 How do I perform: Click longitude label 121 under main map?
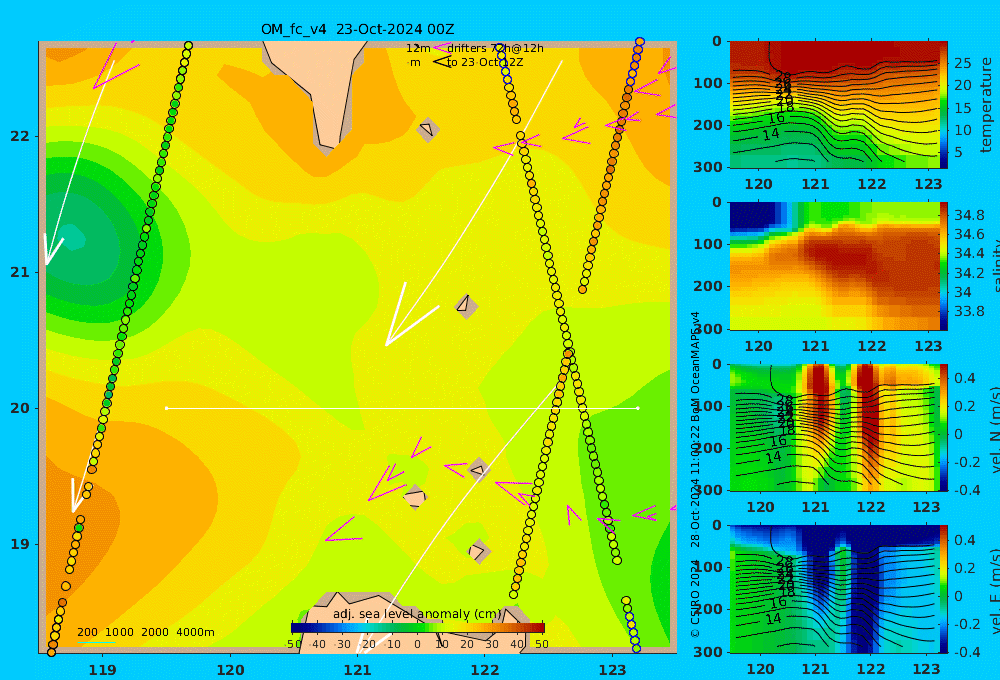358,670
